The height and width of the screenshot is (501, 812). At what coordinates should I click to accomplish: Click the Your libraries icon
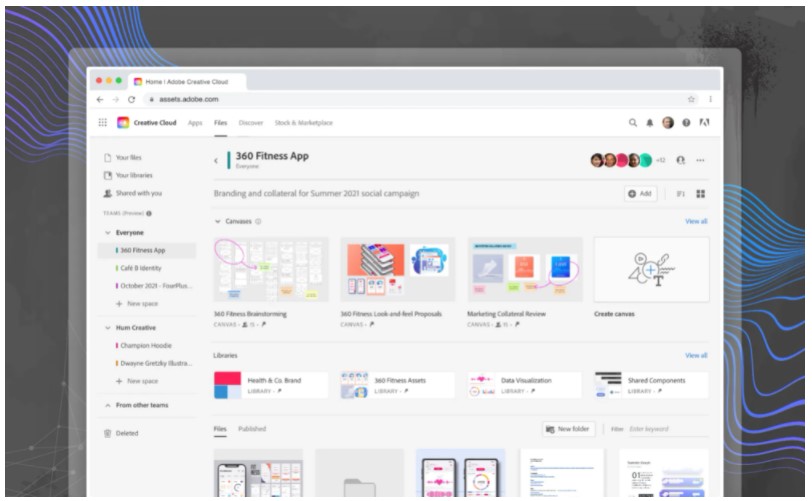108,175
